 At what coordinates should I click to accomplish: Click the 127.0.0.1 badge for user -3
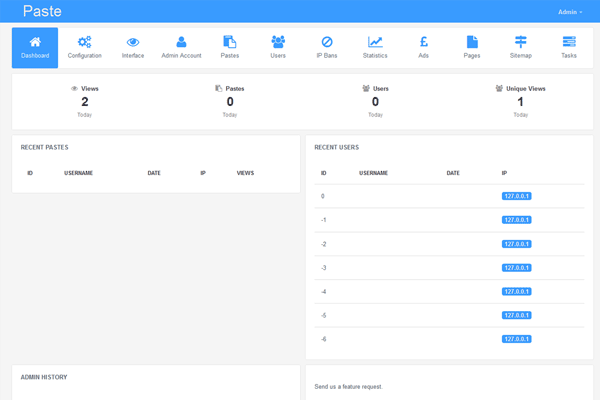pyautogui.click(x=516, y=268)
